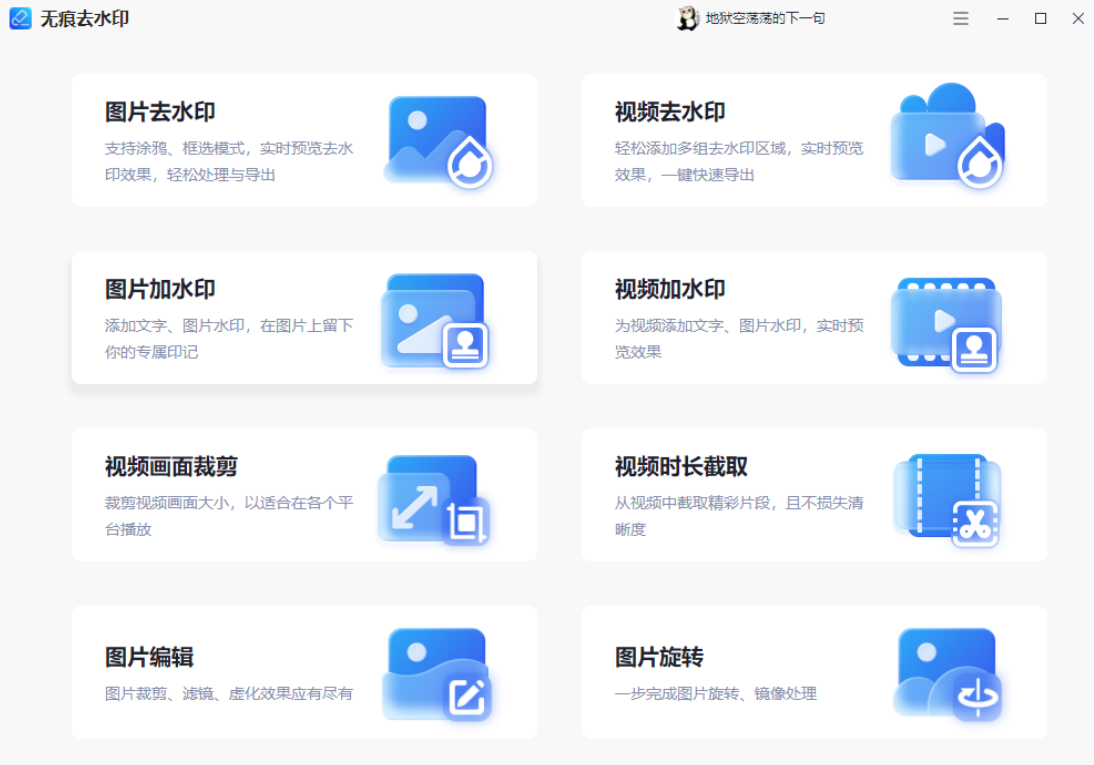The image size is (1094, 765).
Task: Click the 图片加水印 stamp image icon
Action: pyautogui.click(x=435, y=320)
